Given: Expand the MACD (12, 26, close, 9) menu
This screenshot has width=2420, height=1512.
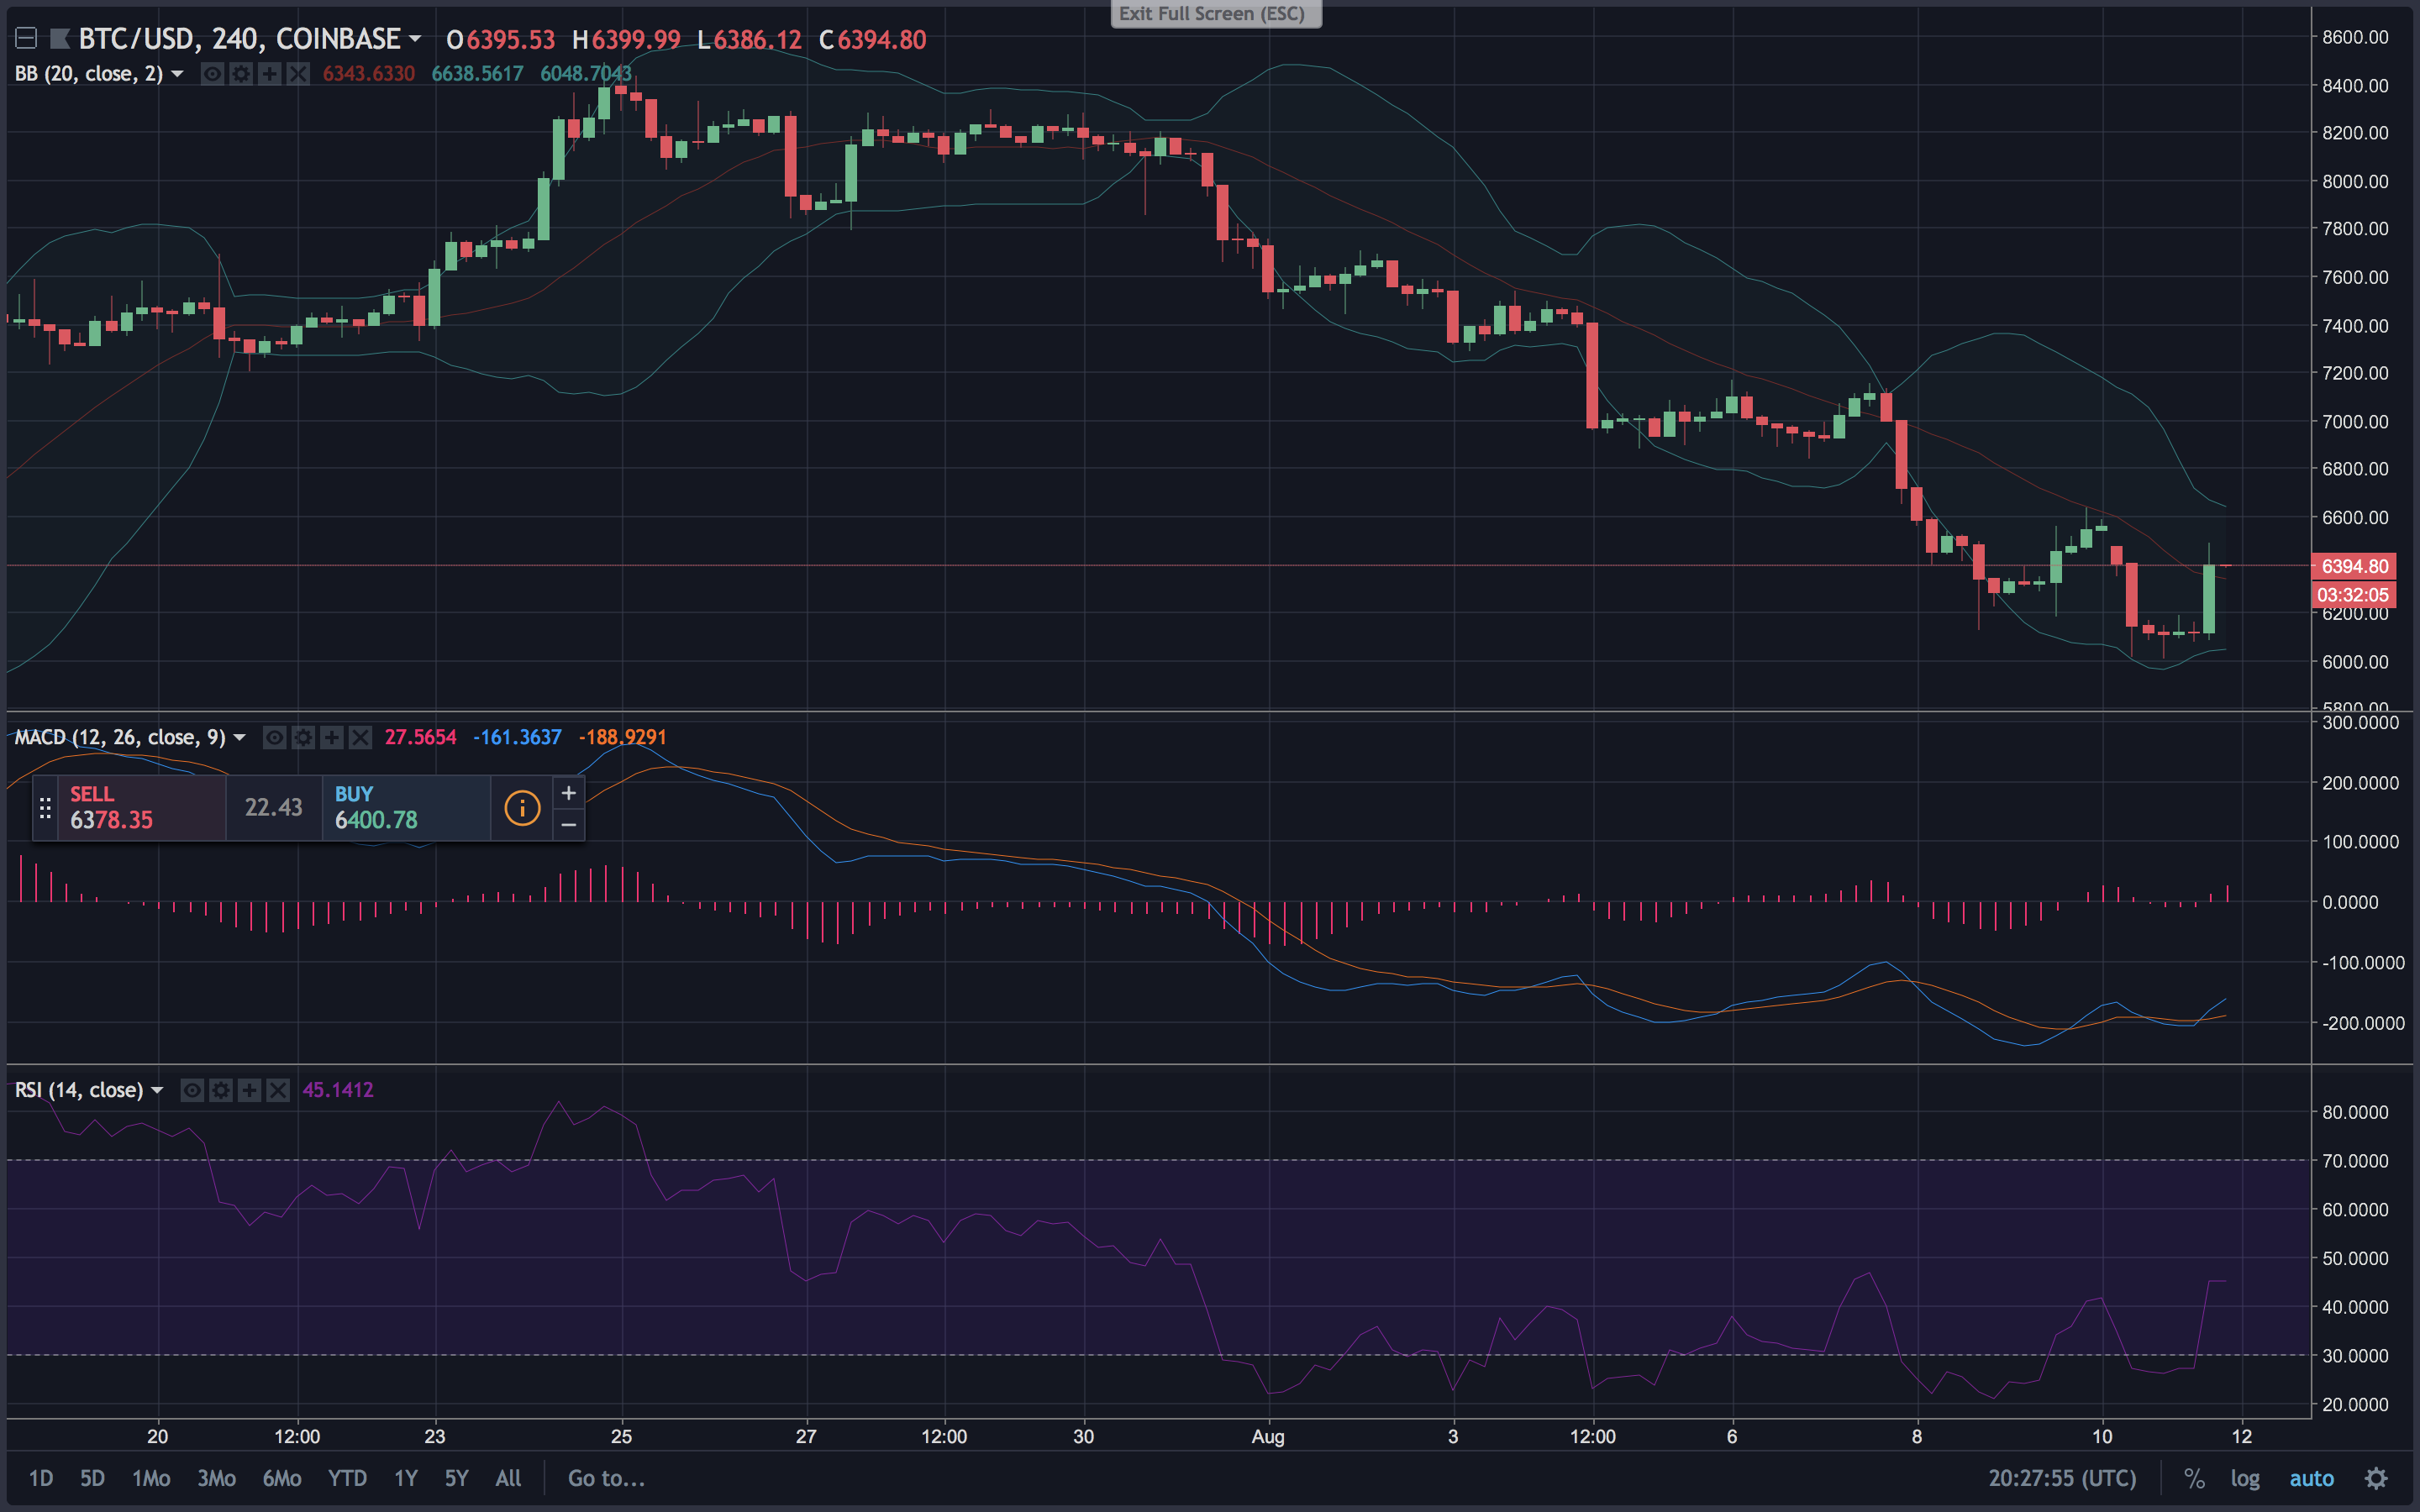Looking at the screenshot, I should [239, 738].
